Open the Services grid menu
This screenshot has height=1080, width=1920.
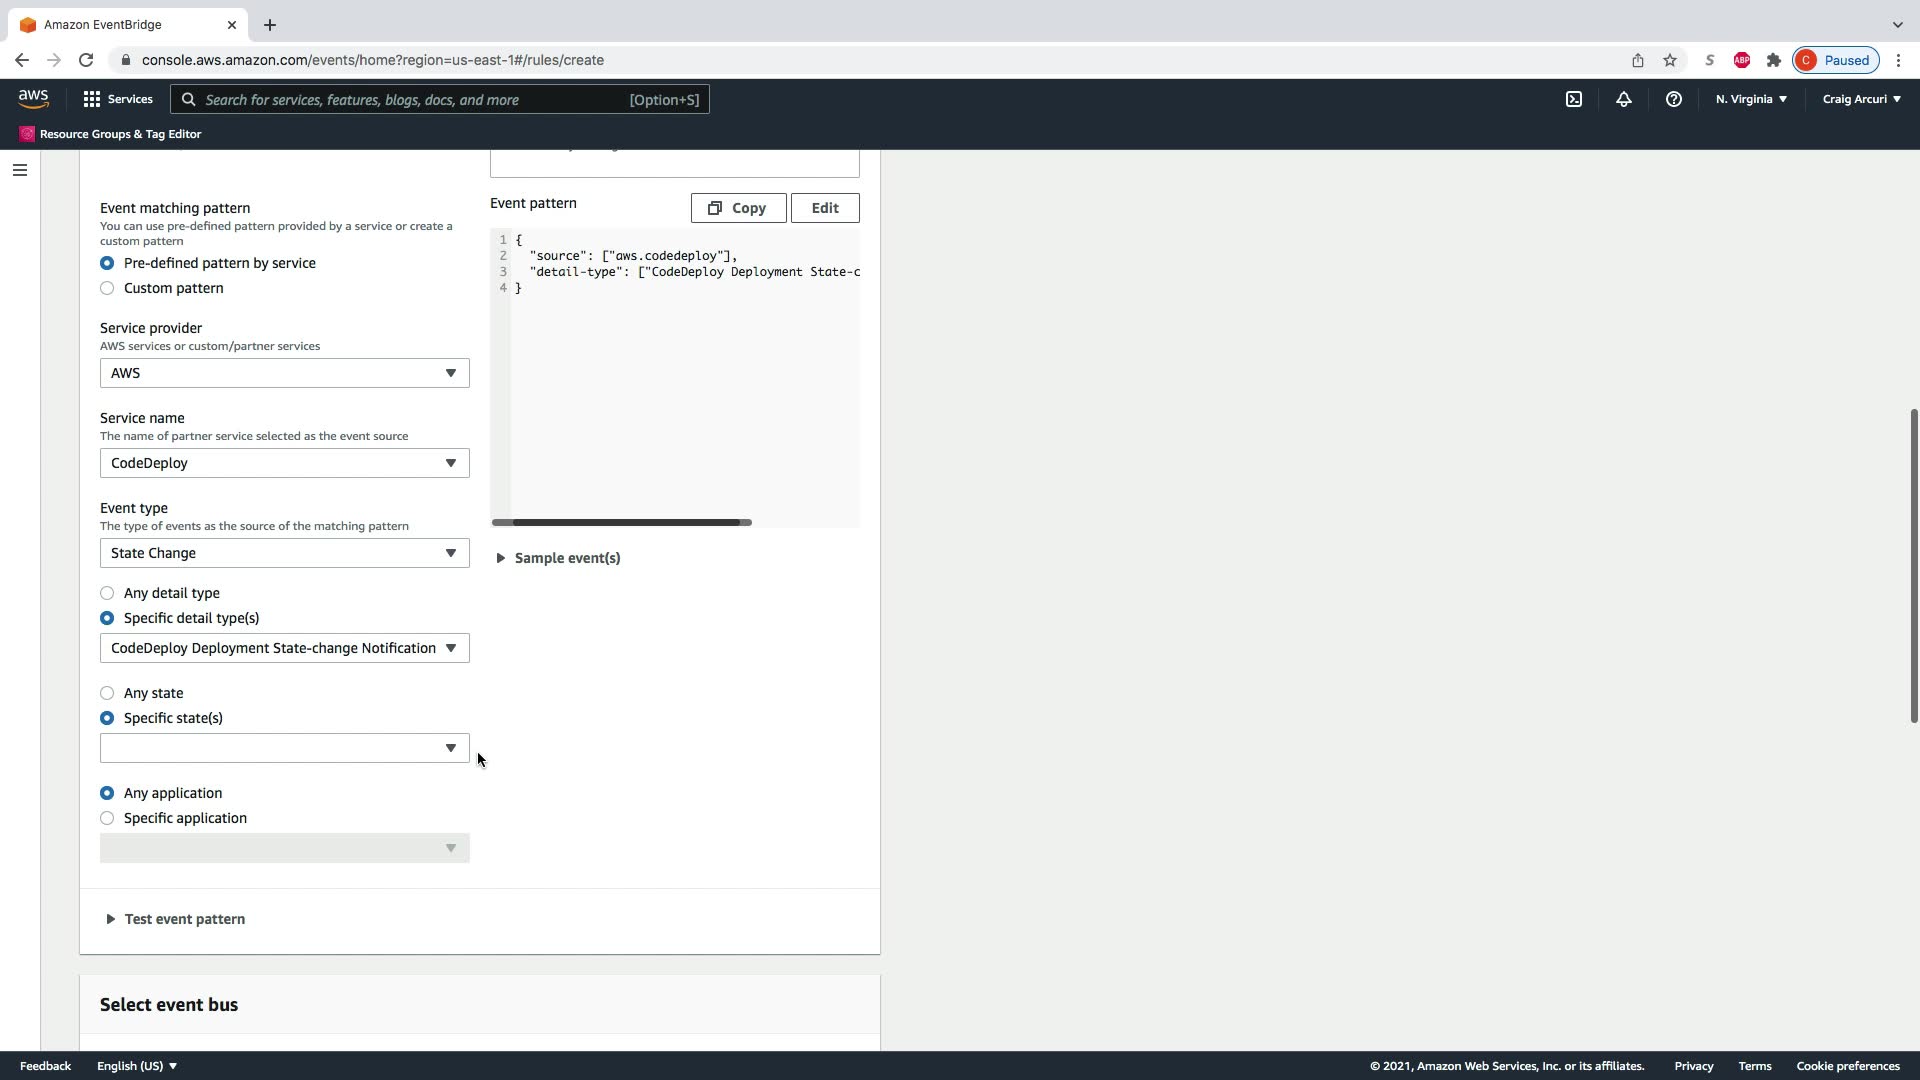pos(118,99)
